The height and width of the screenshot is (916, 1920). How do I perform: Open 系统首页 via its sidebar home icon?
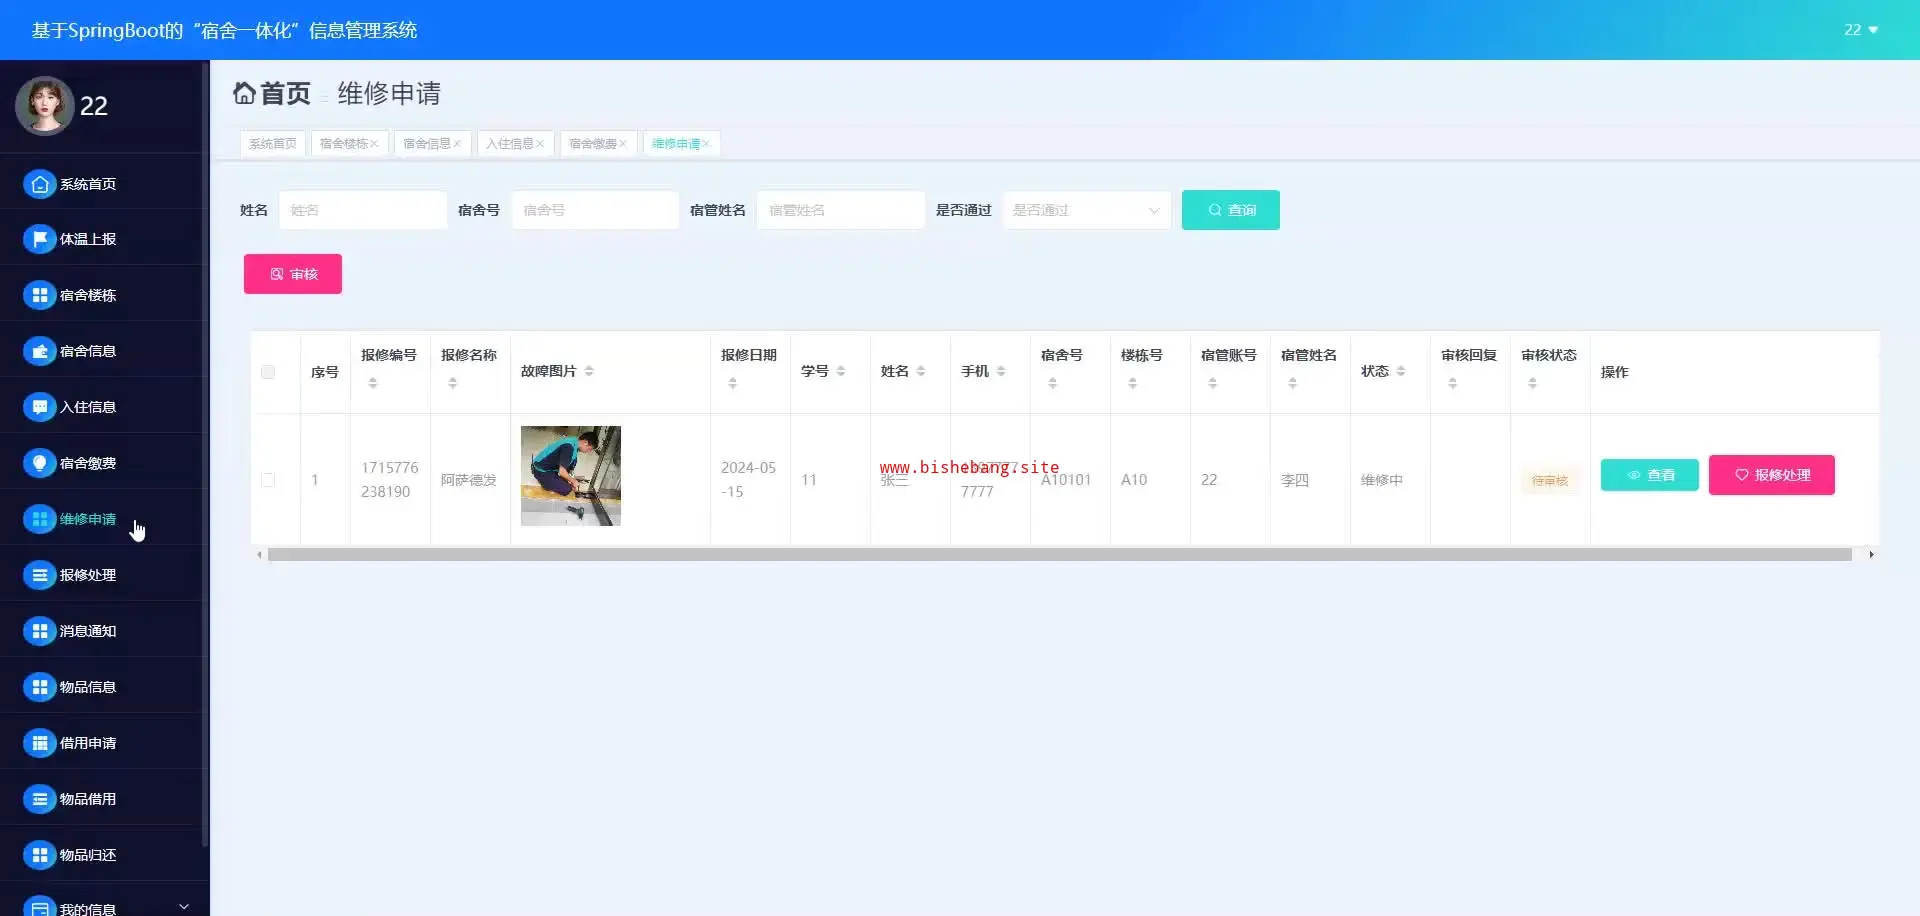pyautogui.click(x=39, y=184)
